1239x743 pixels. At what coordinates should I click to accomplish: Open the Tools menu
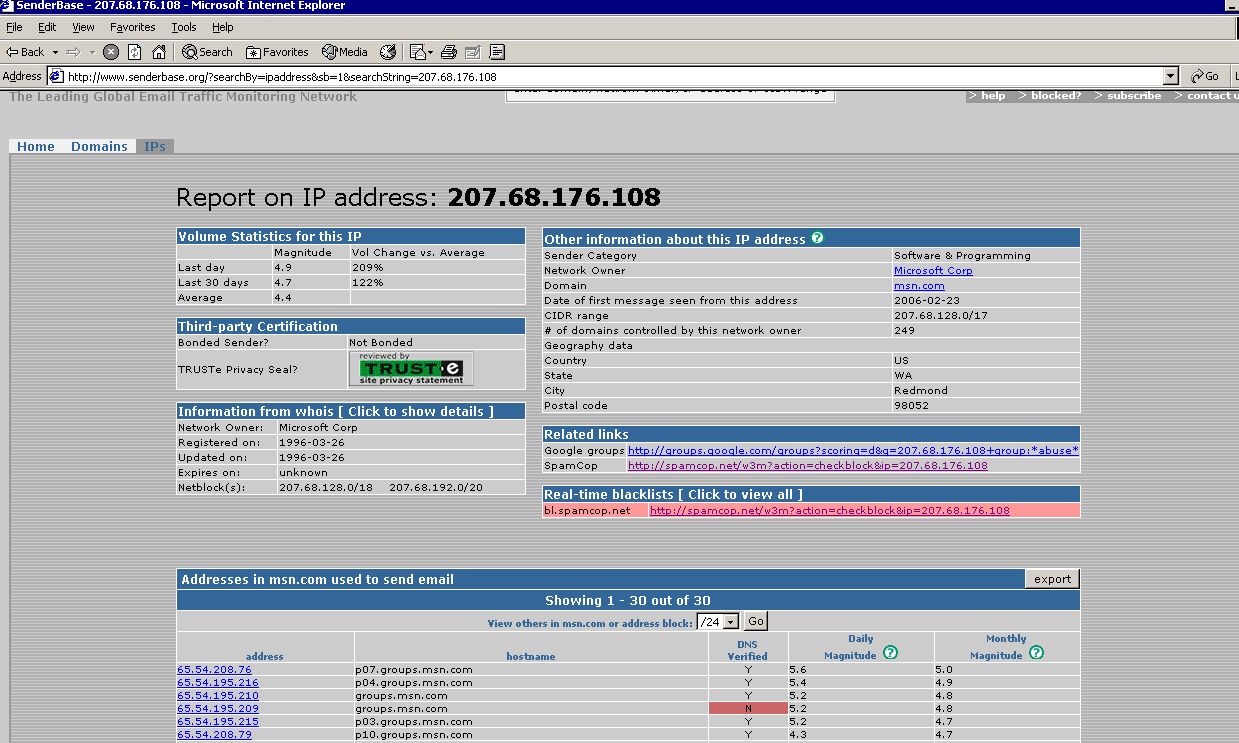pos(184,27)
